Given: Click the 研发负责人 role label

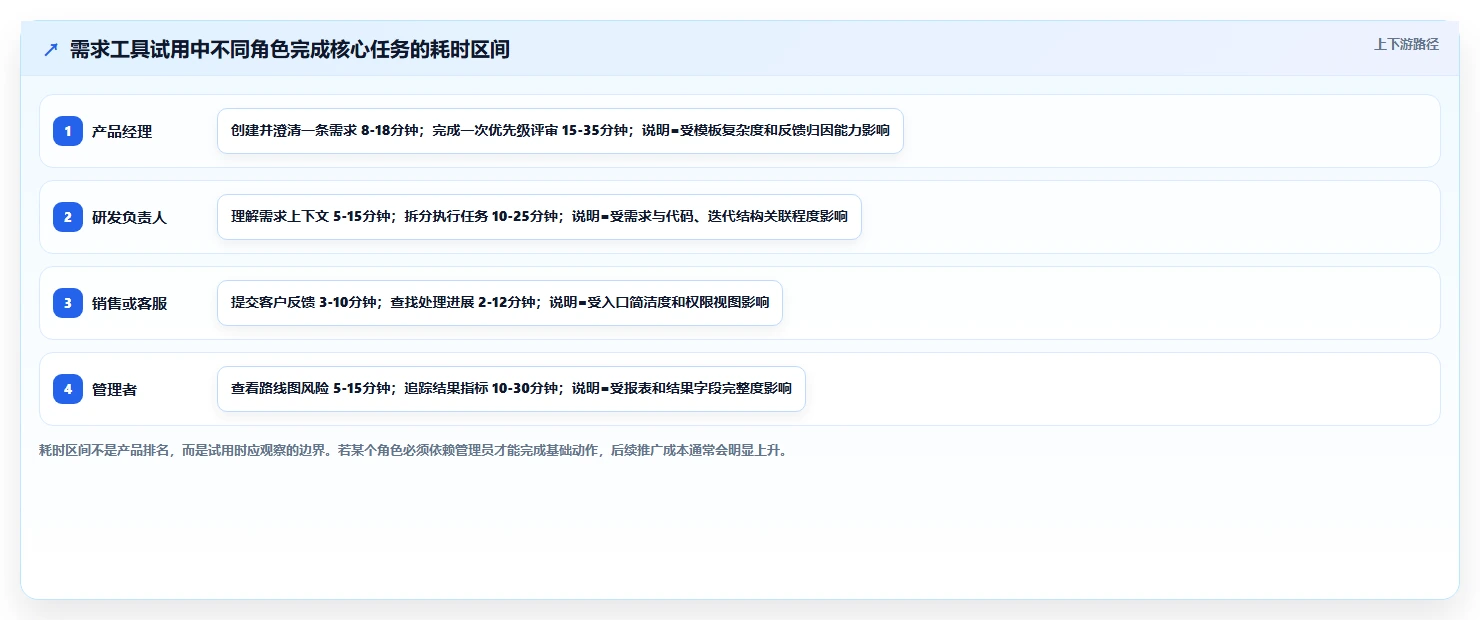Looking at the screenshot, I should coord(130,217).
